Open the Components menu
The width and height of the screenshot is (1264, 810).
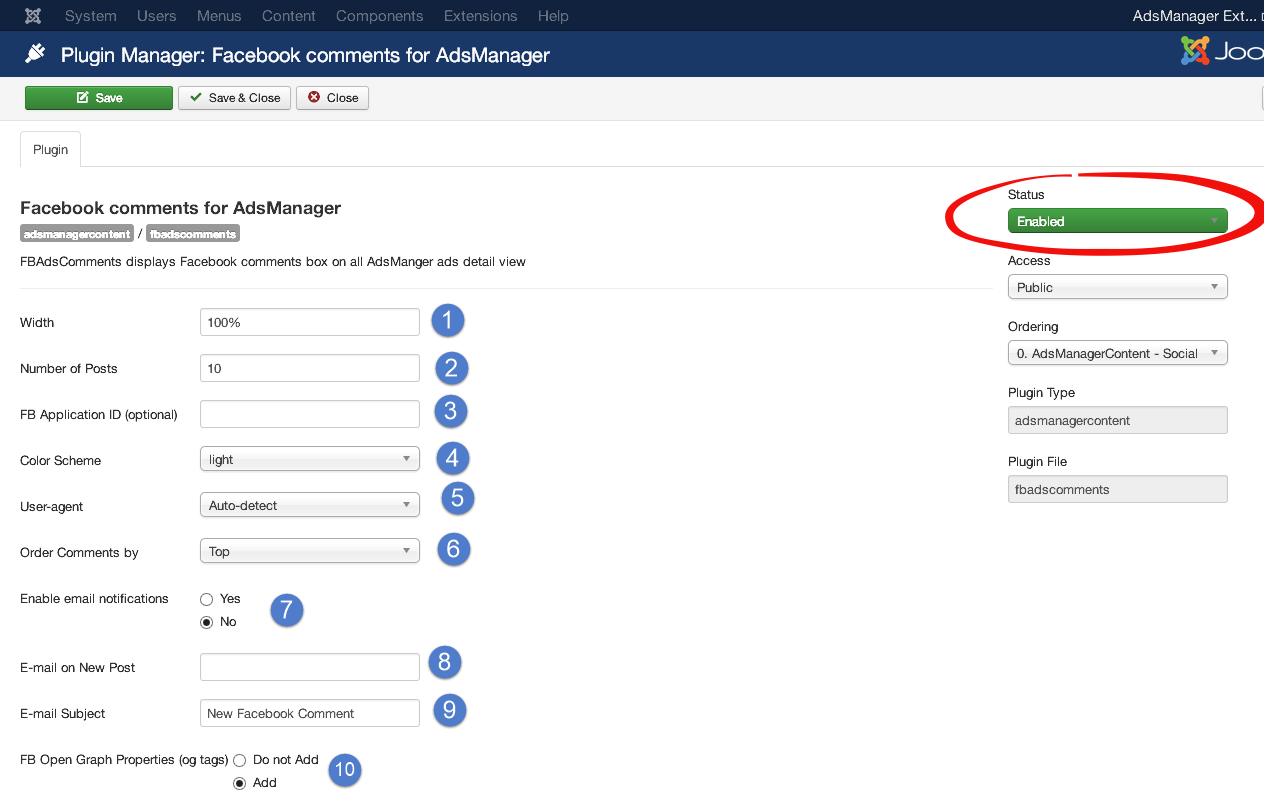(x=379, y=16)
